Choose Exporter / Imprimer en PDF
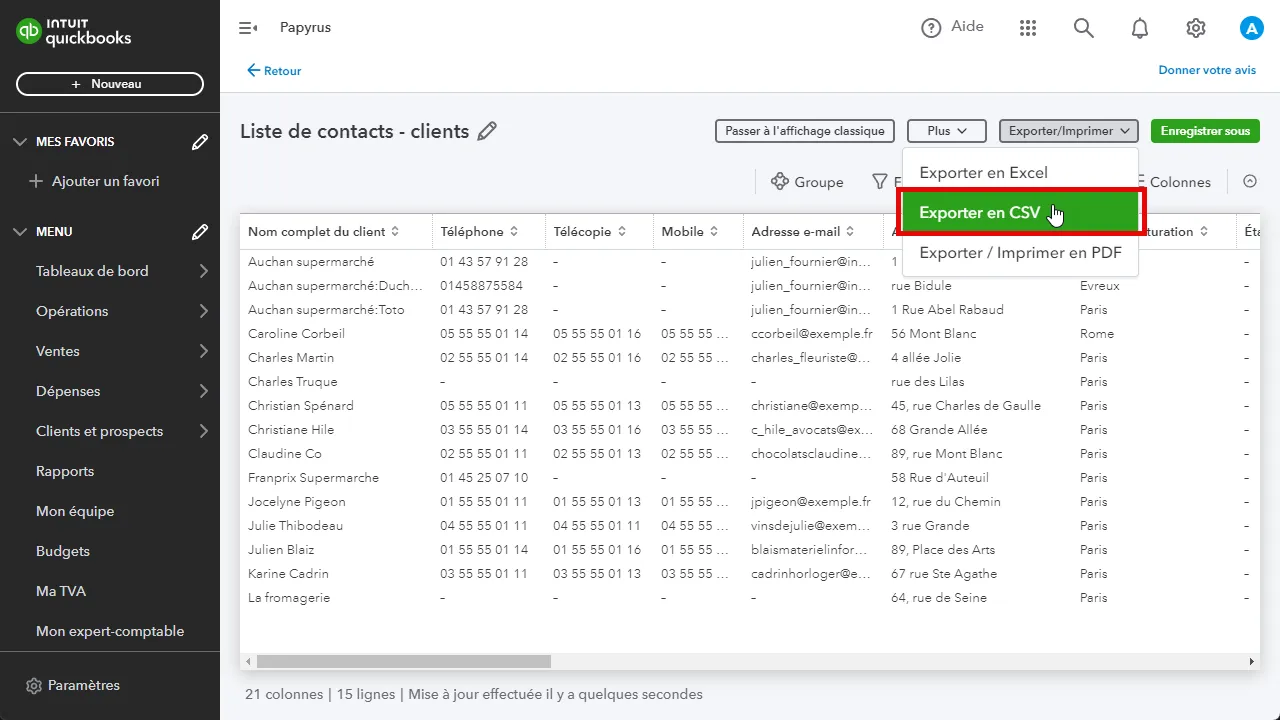Image resolution: width=1280 pixels, height=720 pixels. pyautogui.click(x=1020, y=253)
